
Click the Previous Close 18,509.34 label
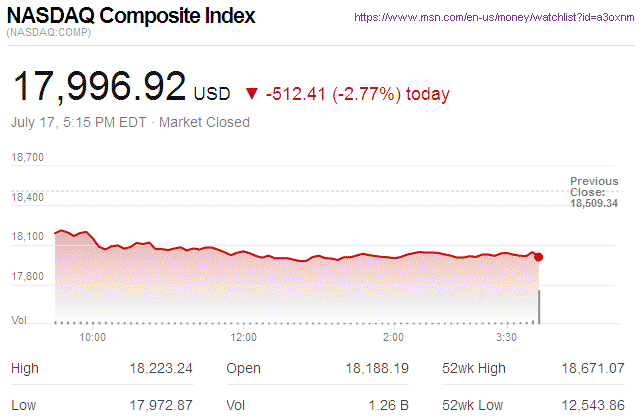click(x=594, y=192)
